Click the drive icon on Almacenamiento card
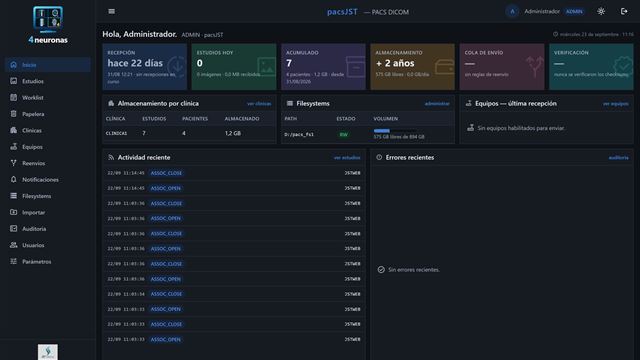Screen dimensions: 640x360 [x=444, y=67]
